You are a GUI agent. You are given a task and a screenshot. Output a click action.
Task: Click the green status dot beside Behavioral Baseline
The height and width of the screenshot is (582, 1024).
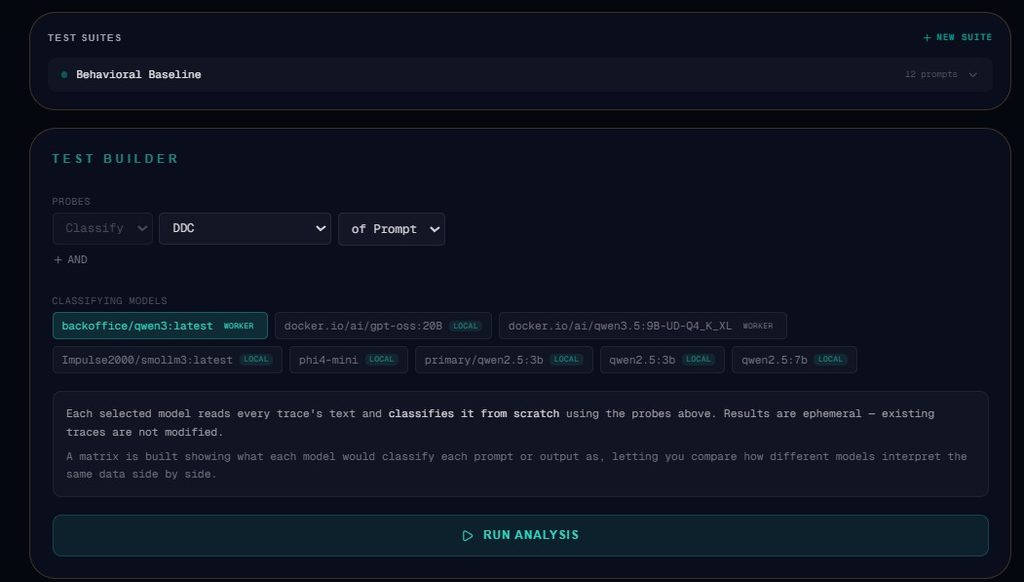pos(64,74)
